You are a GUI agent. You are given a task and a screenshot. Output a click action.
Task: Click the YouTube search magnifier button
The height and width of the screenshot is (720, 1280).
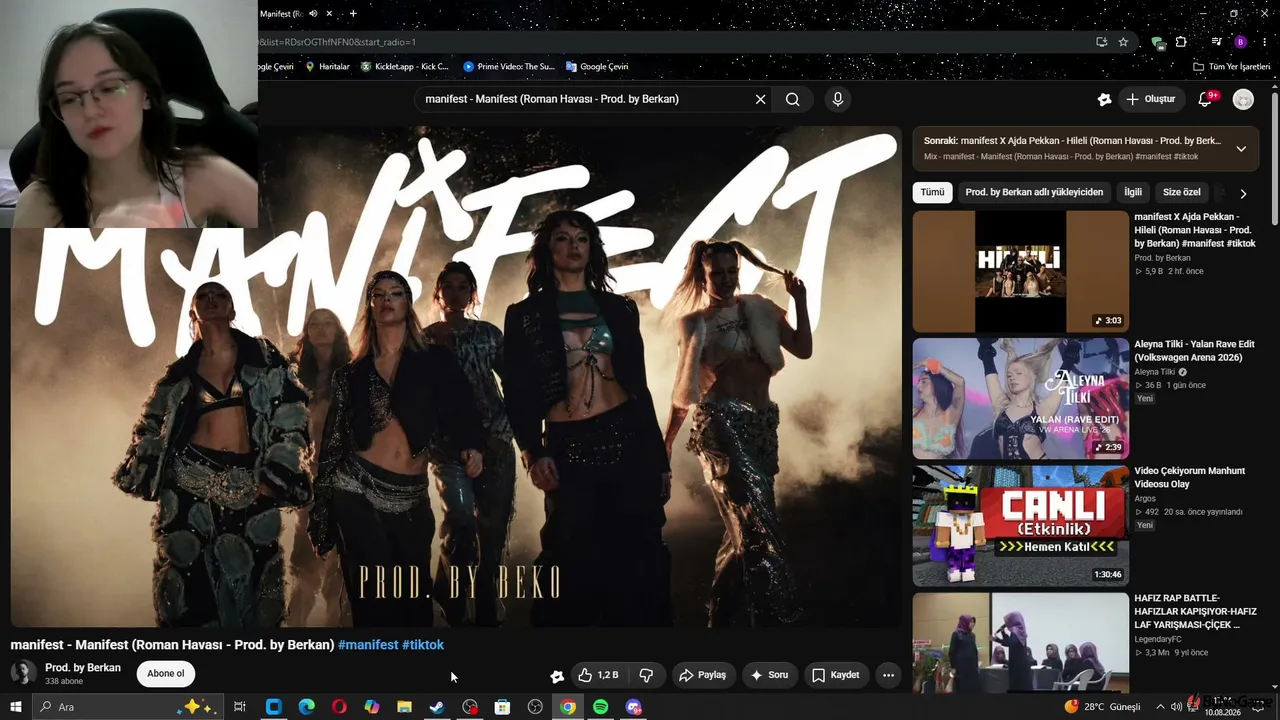[x=792, y=99]
